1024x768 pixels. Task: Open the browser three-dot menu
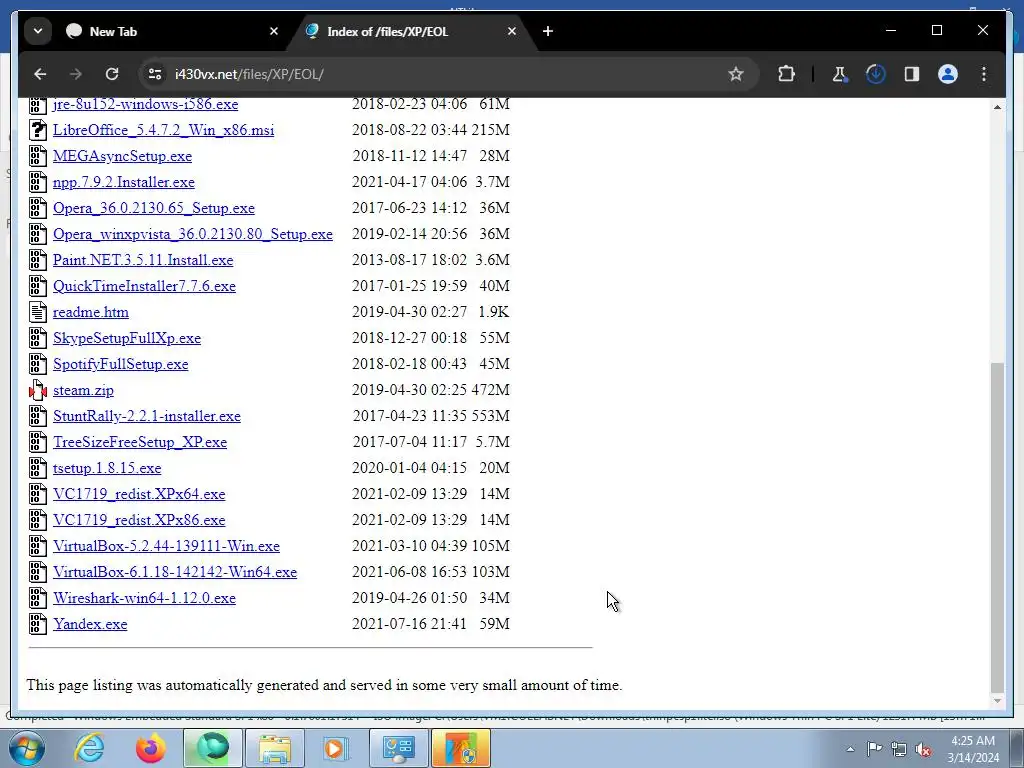[984, 74]
